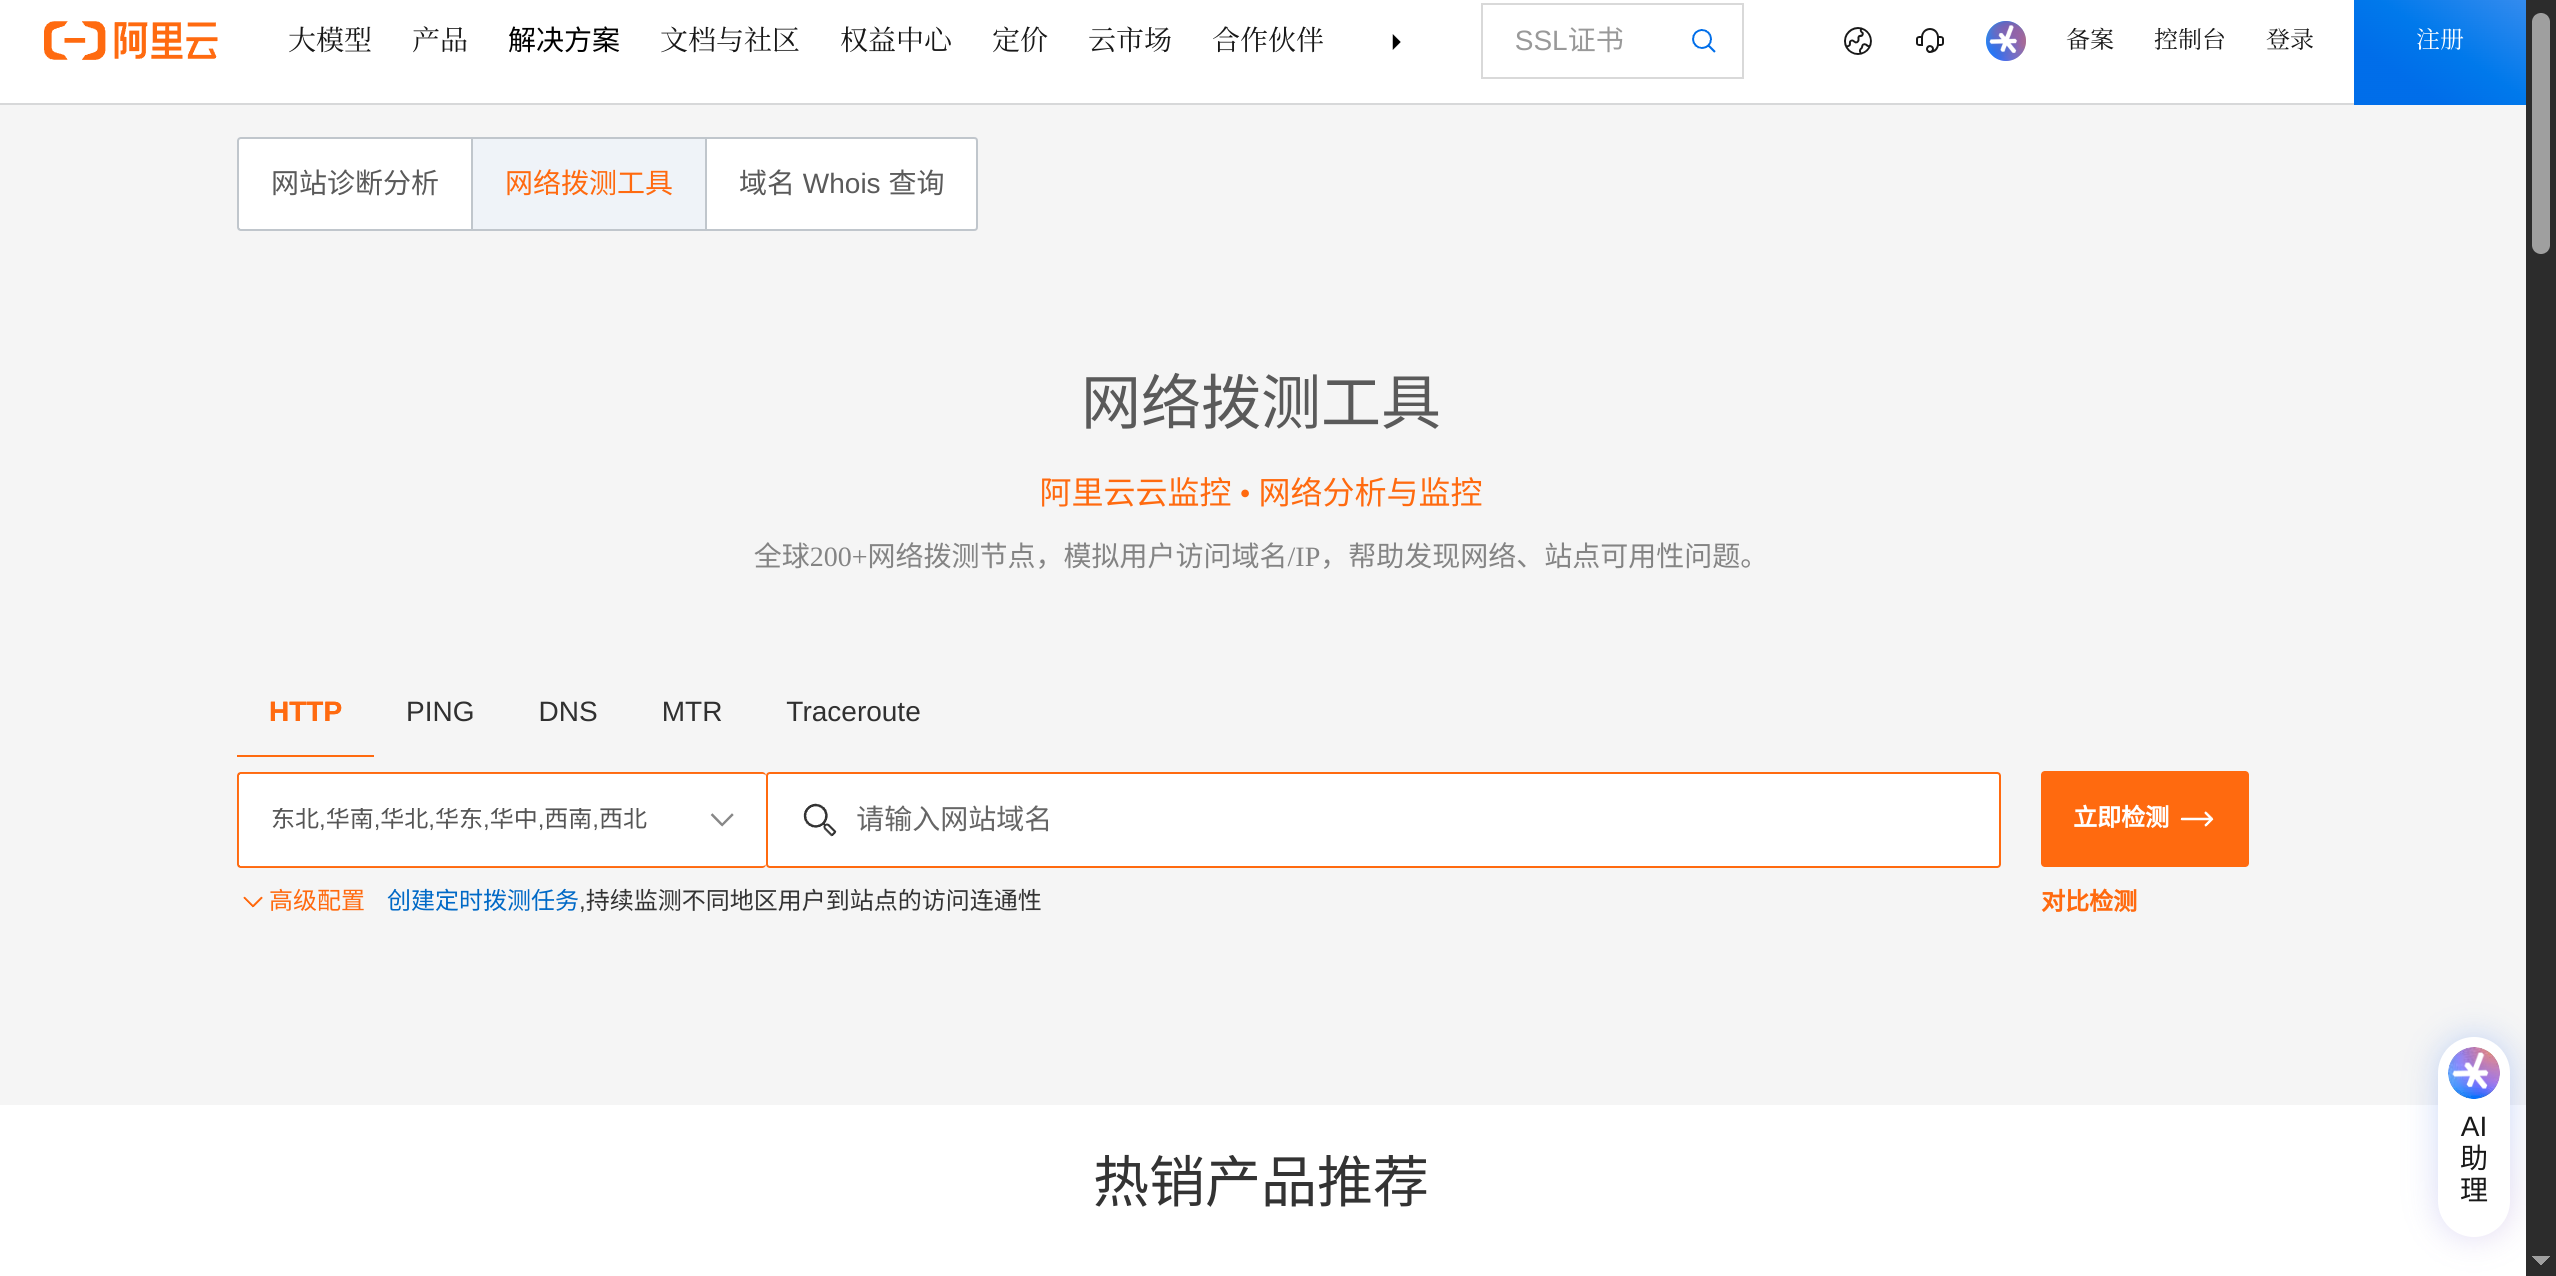
Task: Open 创建定时拨测任务 link
Action: click(482, 901)
